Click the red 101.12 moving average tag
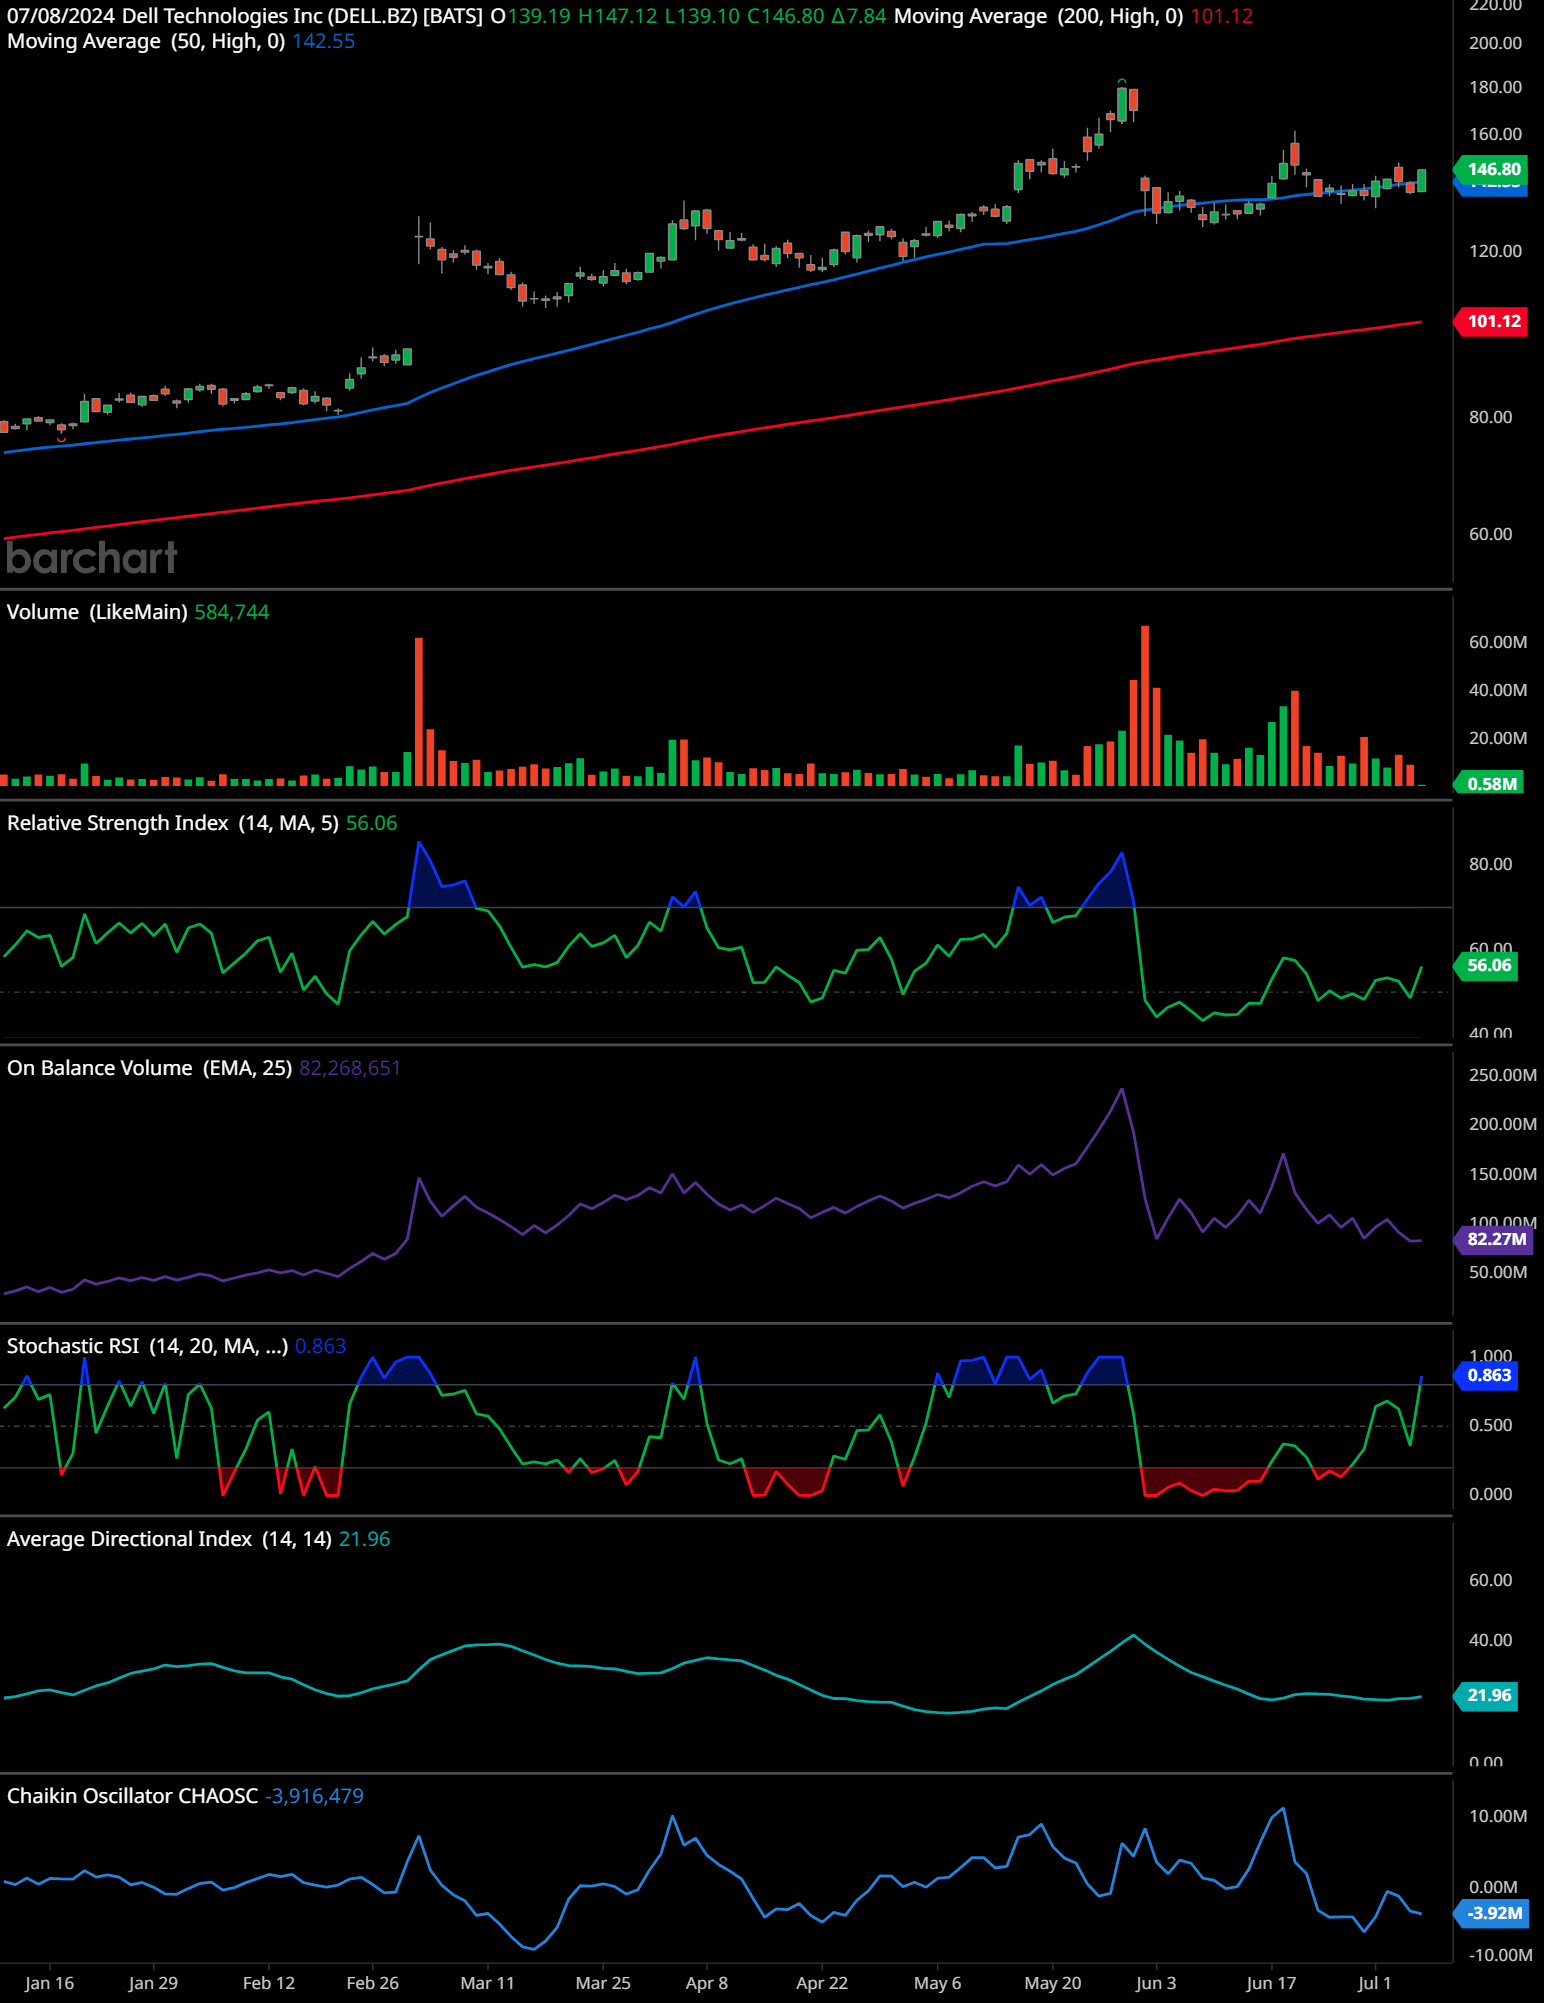1544x2003 pixels. click(1493, 321)
